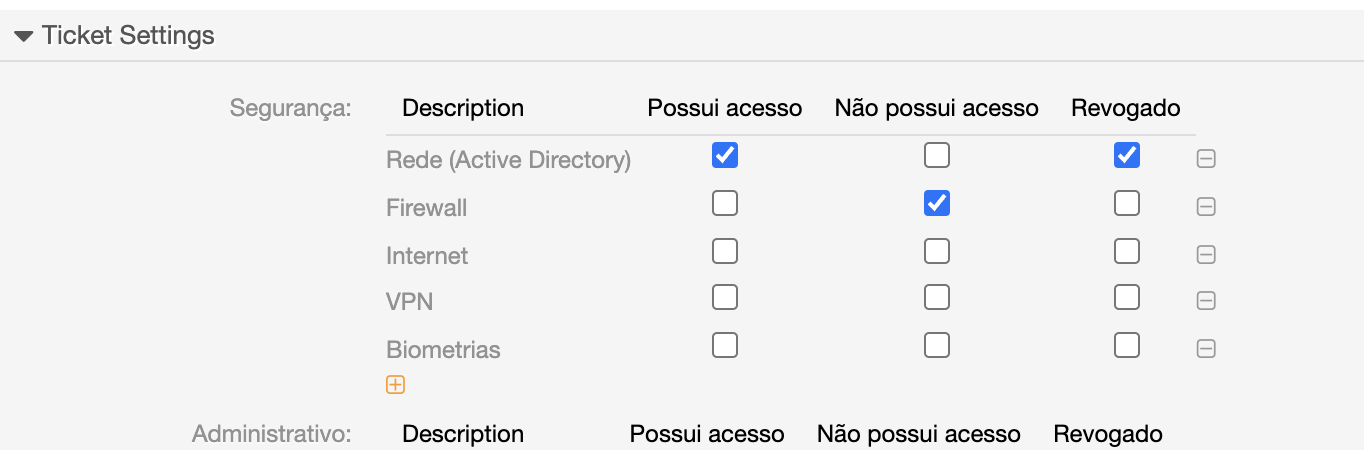Remove the Rede (Active Directory) row
This screenshot has width=1364, height=450.
click(1206, 159)
